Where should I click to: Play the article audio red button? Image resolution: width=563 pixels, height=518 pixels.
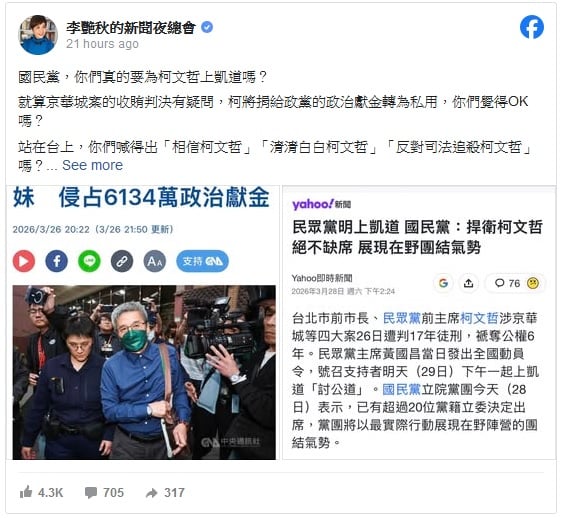24,261
